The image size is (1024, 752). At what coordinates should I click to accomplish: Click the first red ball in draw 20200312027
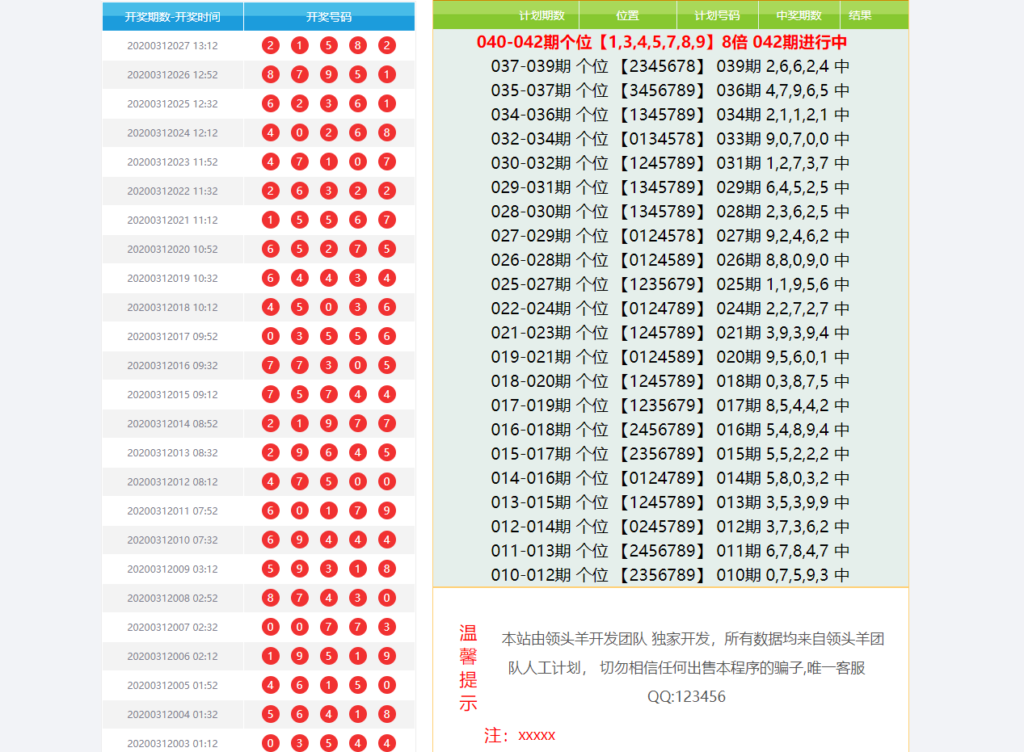tap(270, 45)
